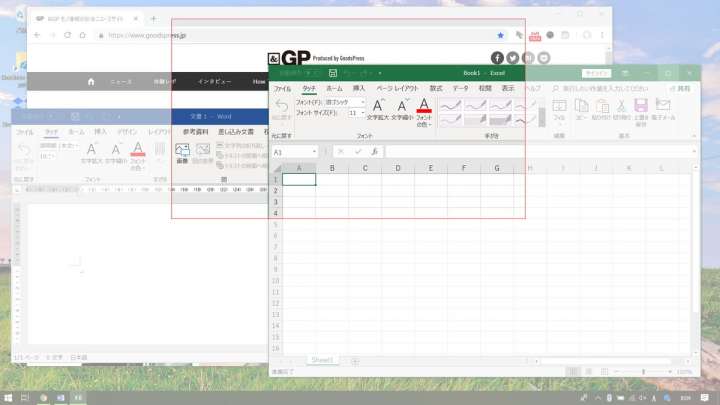Image resolution: width=720 pixels, height=405 pixels.
Task: Open the font color dropdown arrow in Excel
Action: tap(430, 125)
